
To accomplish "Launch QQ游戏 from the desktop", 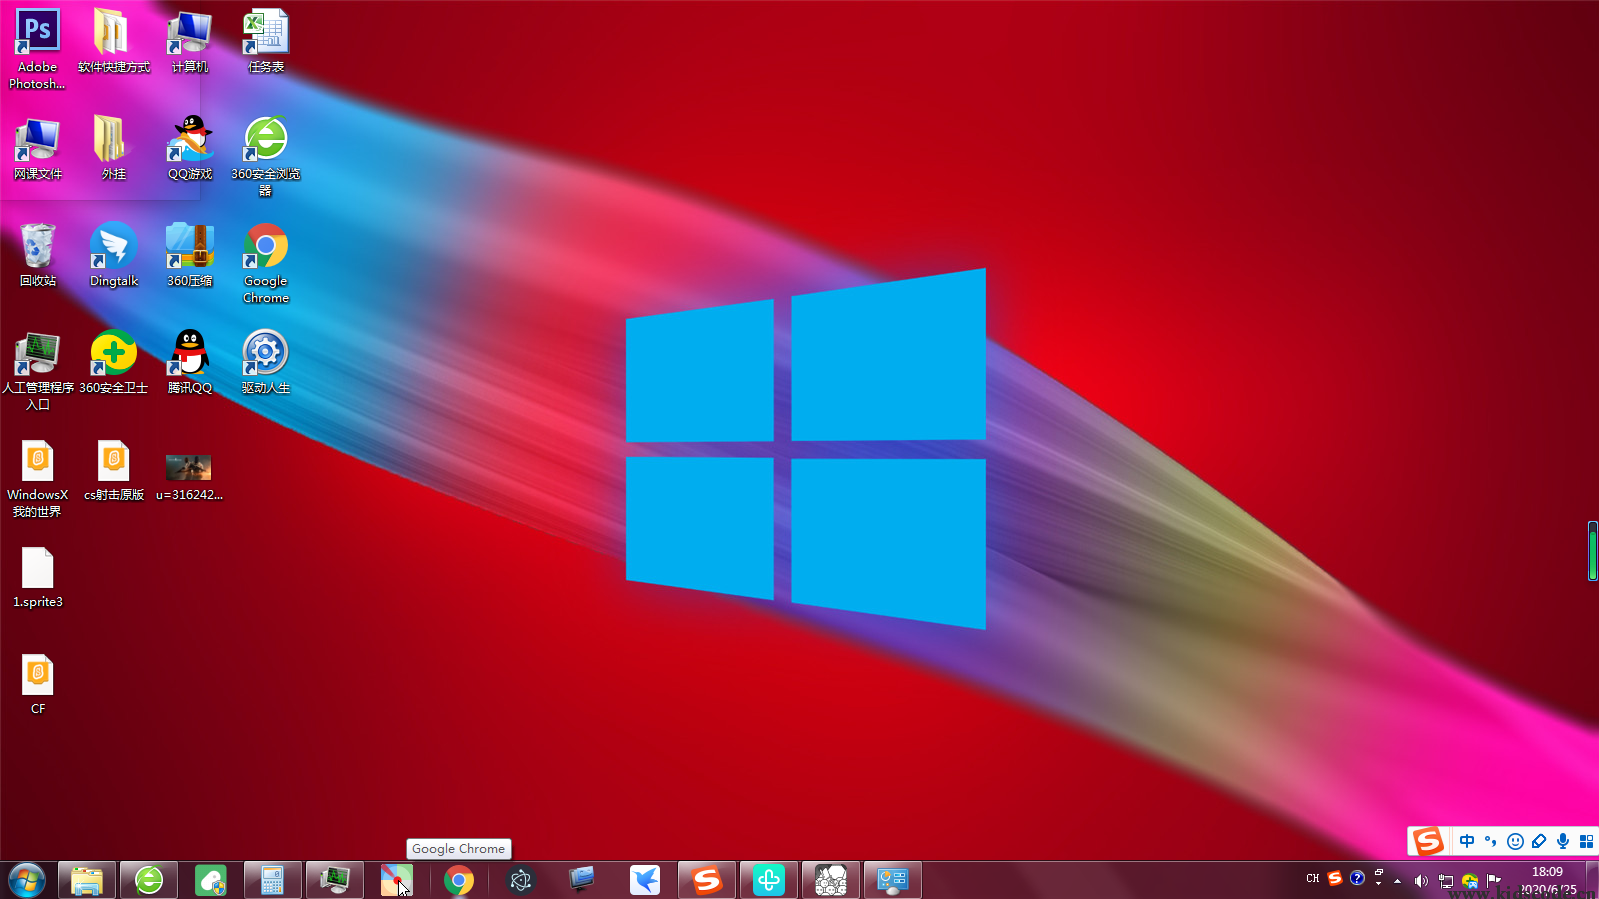I will [190, 148].
